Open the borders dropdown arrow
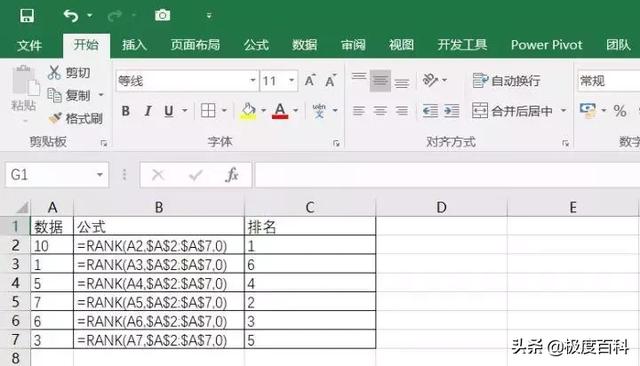Screen dimensions: 640x366 point(224,111)
